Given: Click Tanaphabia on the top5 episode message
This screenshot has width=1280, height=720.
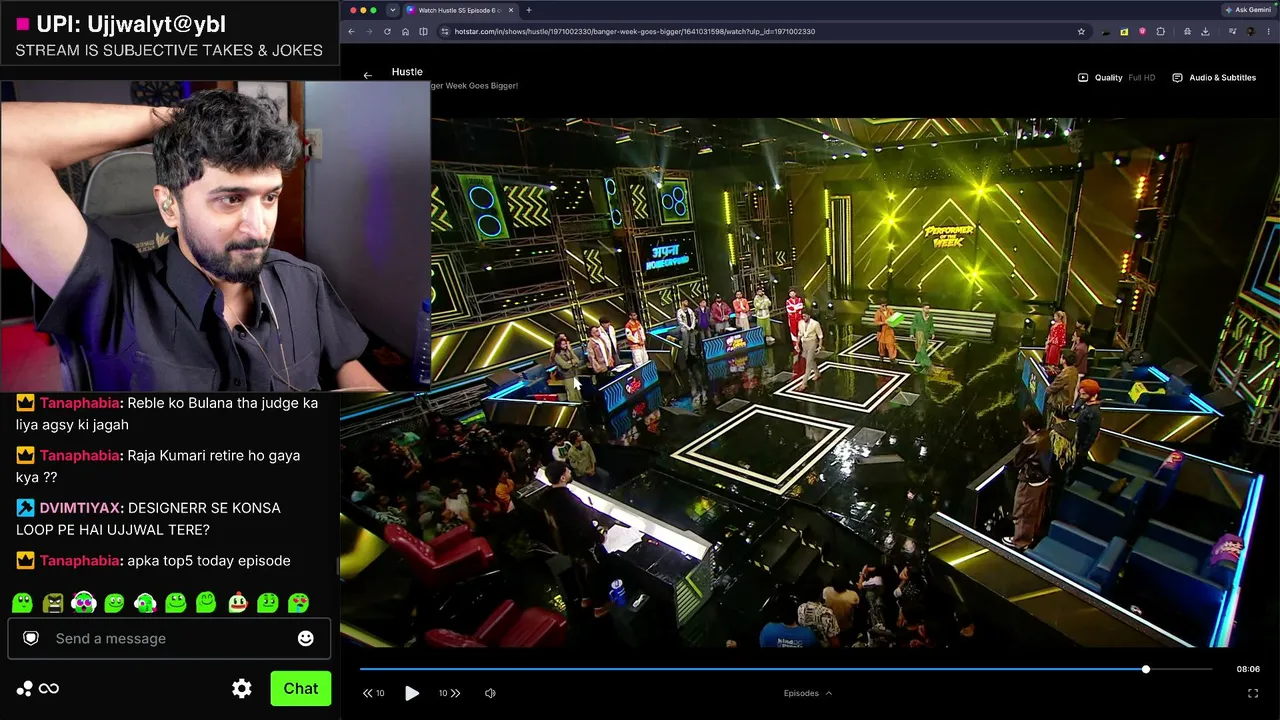Looking at the screenshot, I should [80, 561].
